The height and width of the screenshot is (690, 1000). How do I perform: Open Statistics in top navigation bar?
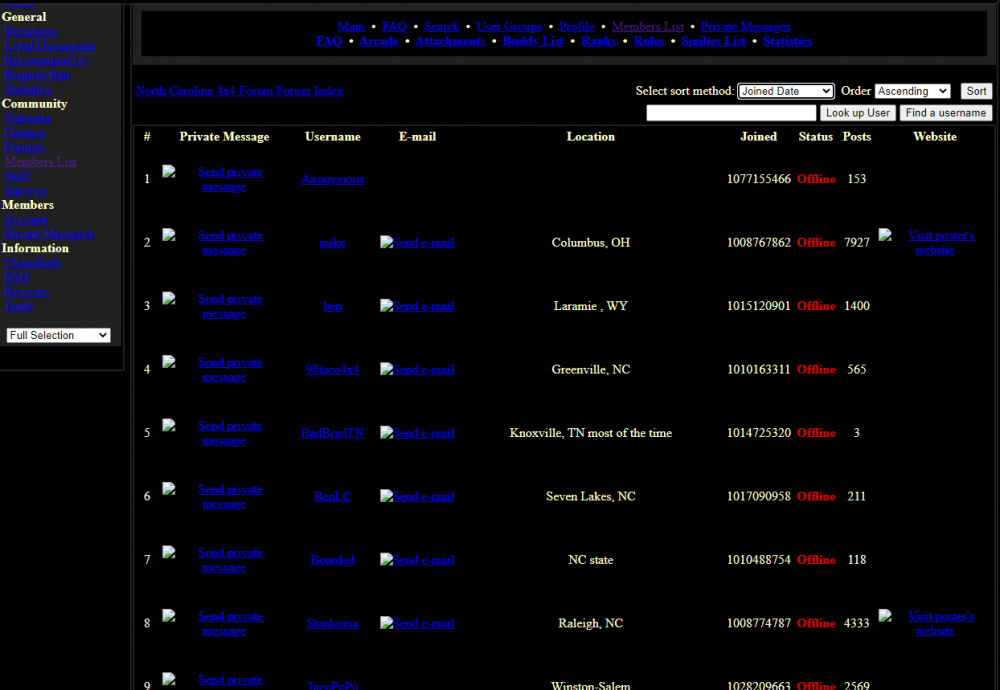click(x=787, y=41)
